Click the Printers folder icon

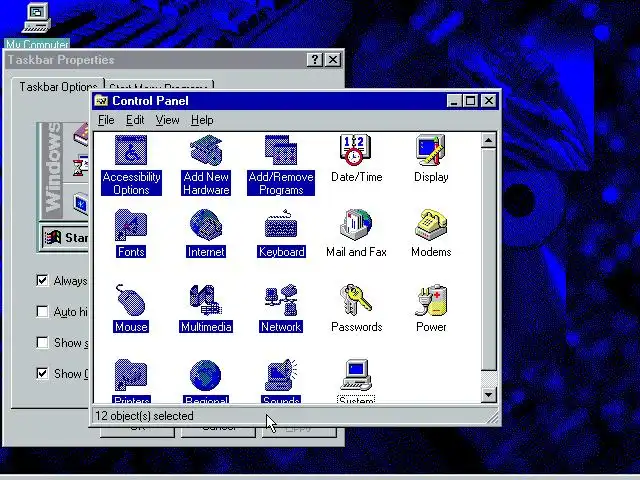pyautogui.click(x=131, y=375)
